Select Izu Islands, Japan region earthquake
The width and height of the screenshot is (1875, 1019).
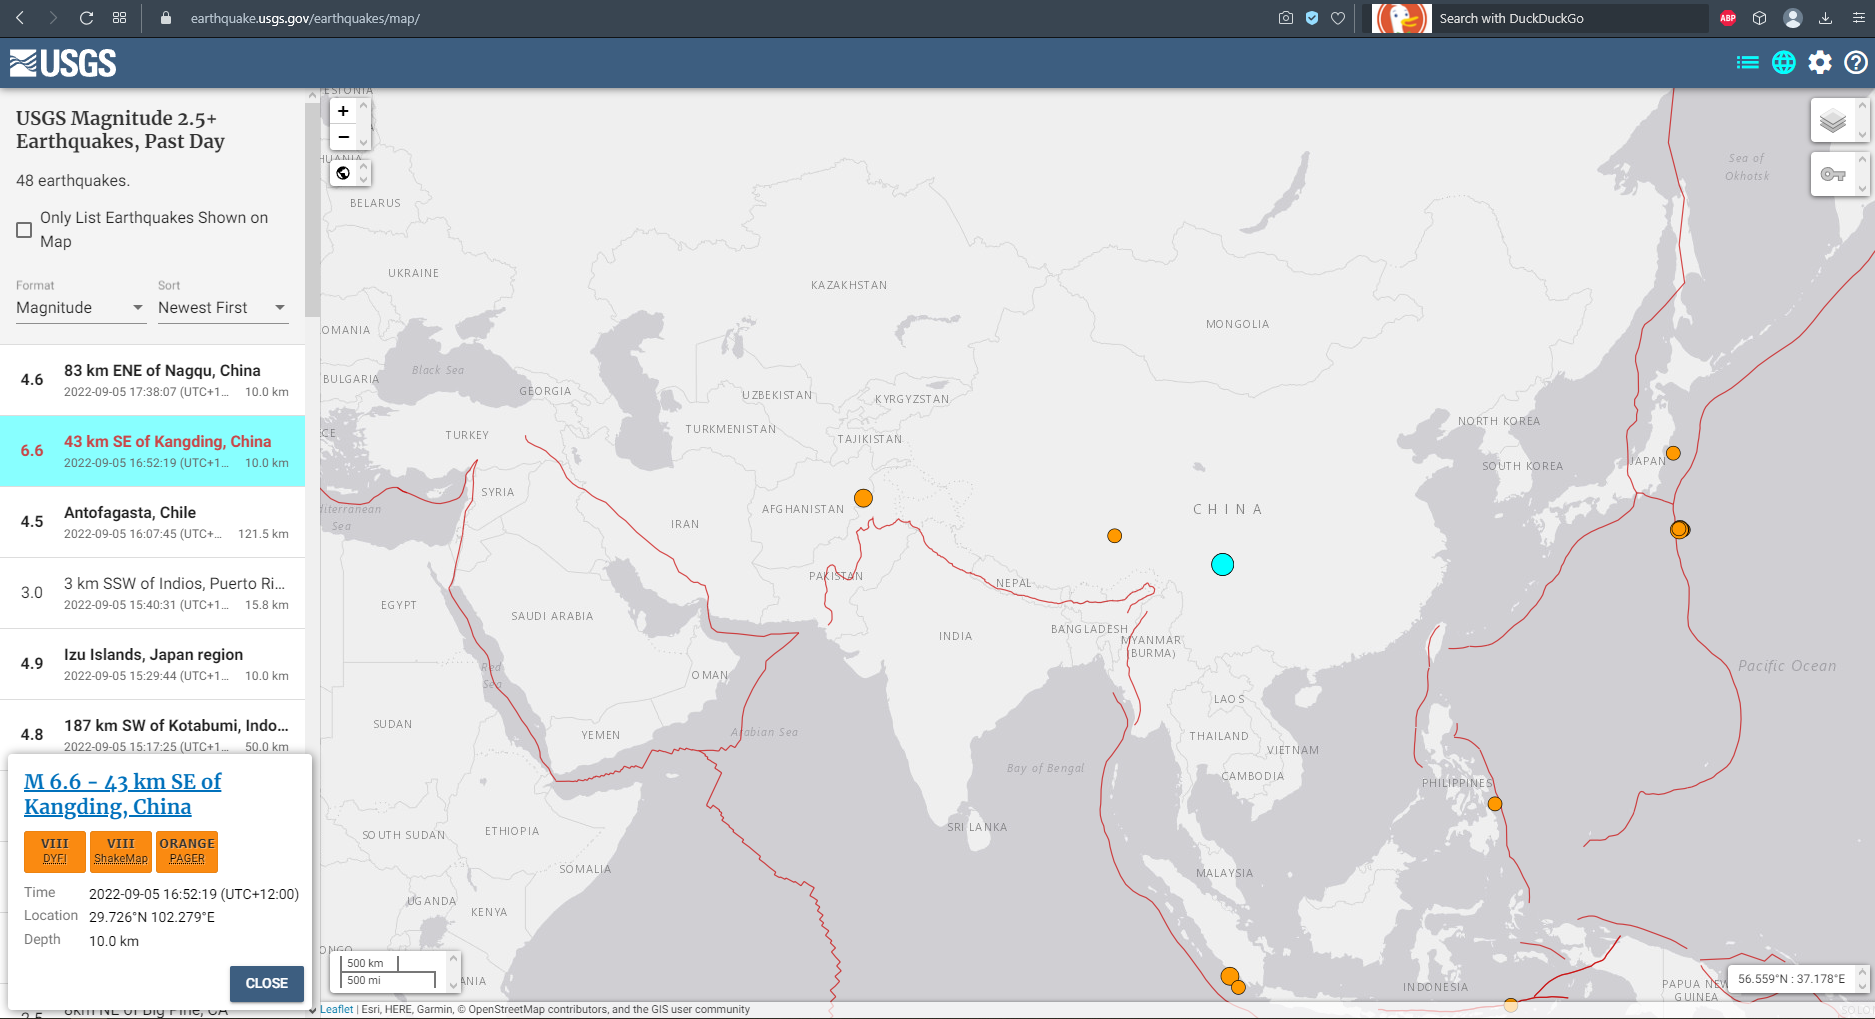coord(152,664)
